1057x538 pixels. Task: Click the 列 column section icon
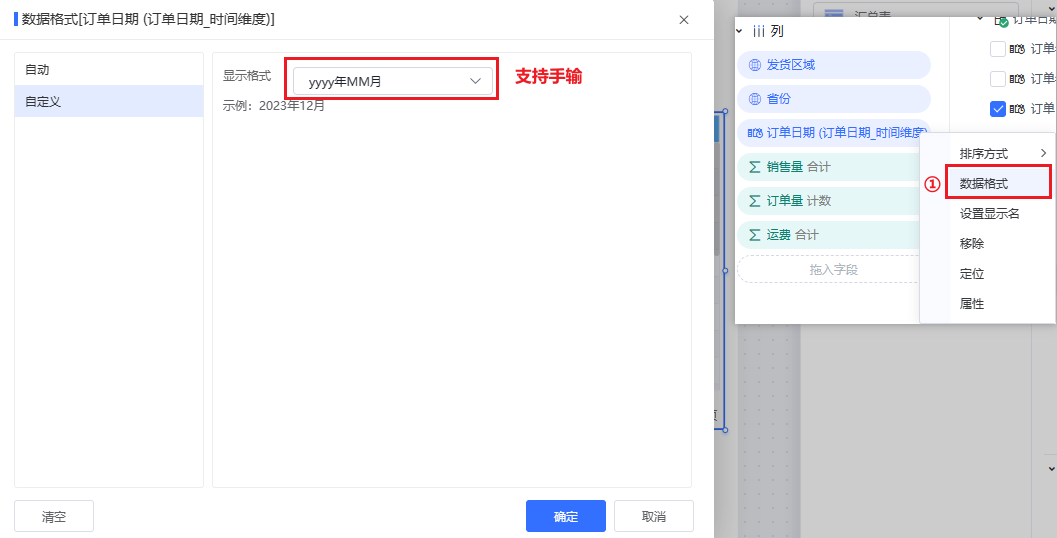point(758,32)
